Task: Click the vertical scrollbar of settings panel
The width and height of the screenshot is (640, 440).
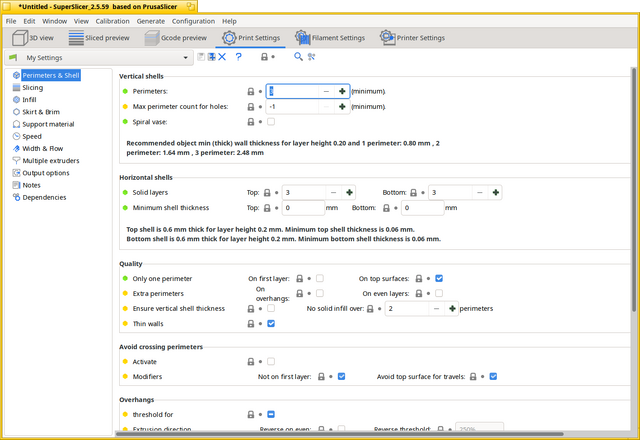Action: click(x=634, y=190)
